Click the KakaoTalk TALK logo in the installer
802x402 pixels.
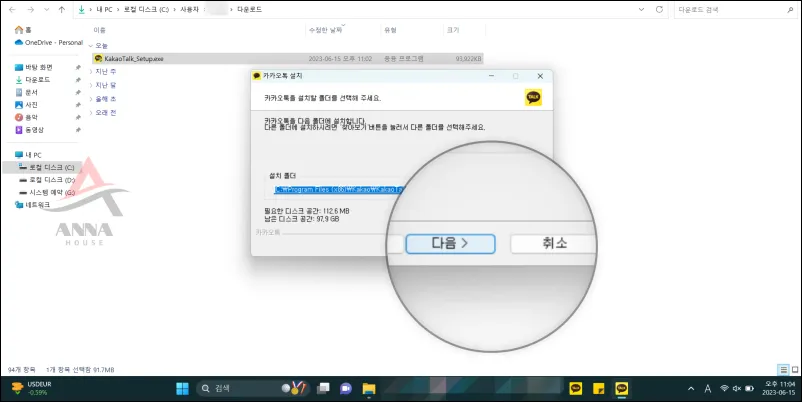(533, 97)
